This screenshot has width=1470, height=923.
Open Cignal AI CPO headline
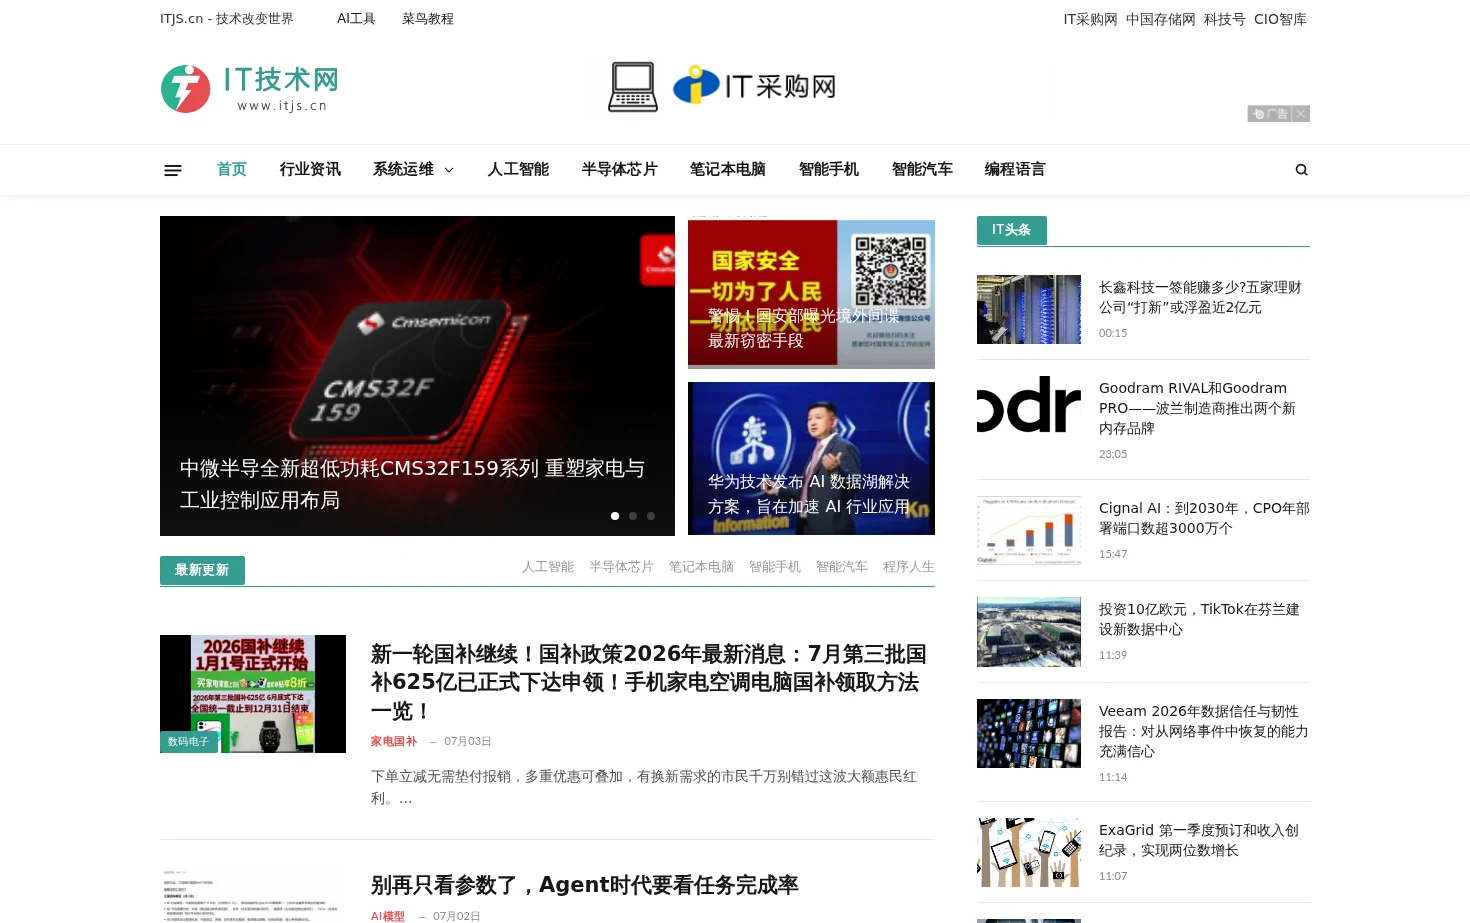tap(1204, 518)
